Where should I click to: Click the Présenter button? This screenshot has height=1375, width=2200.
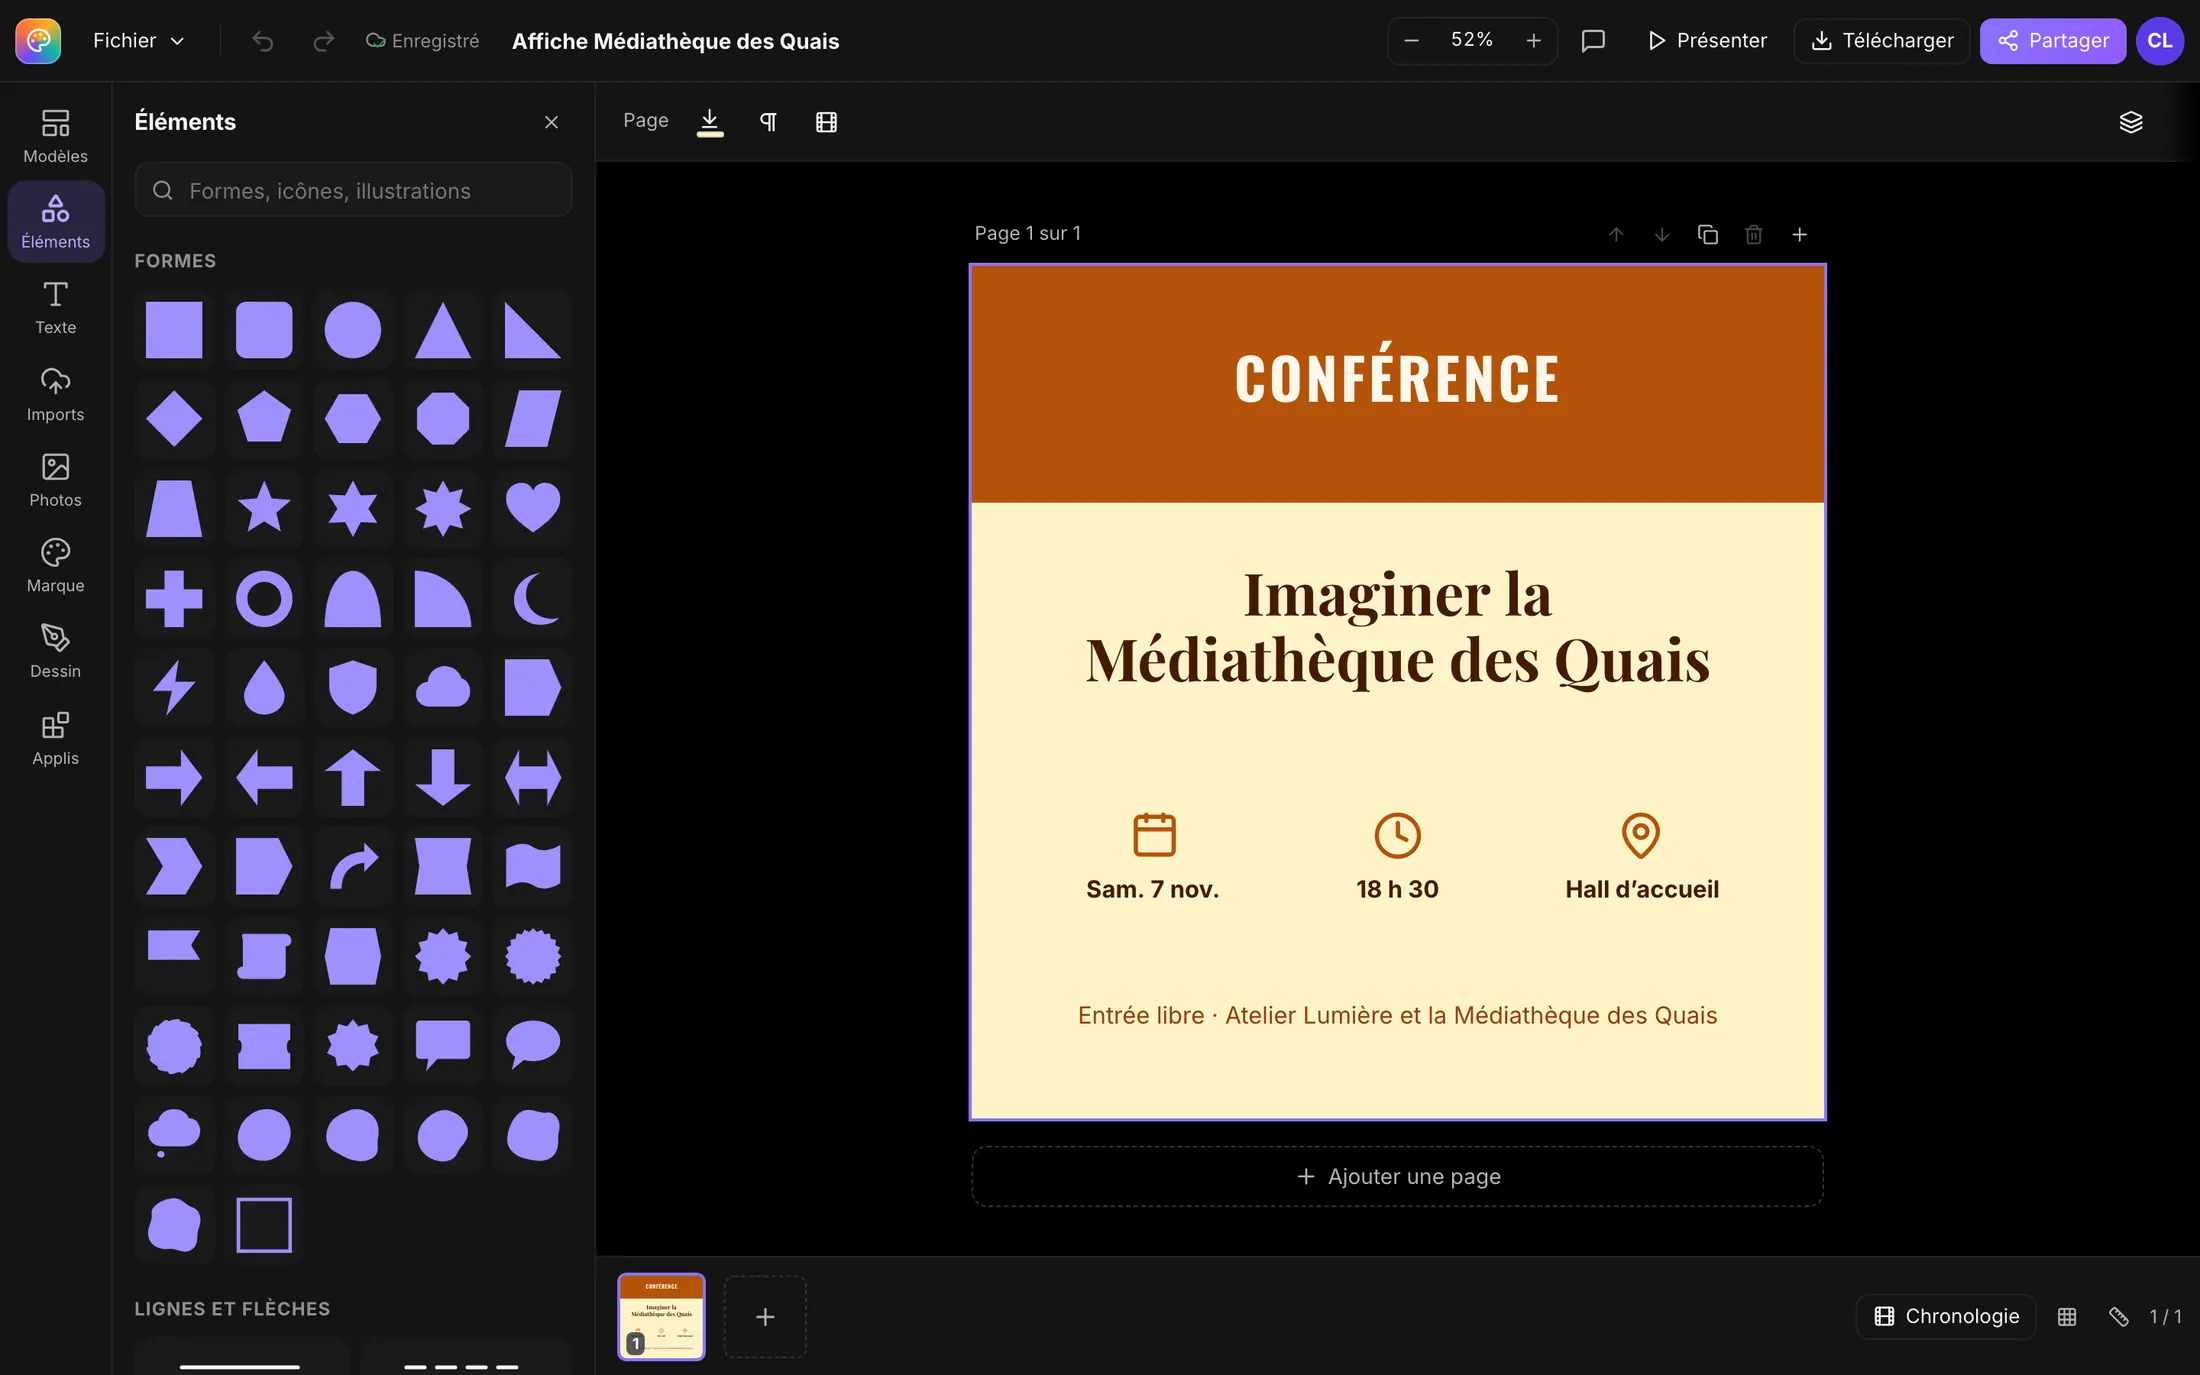pyautogui.click(x=1708, y=41)
